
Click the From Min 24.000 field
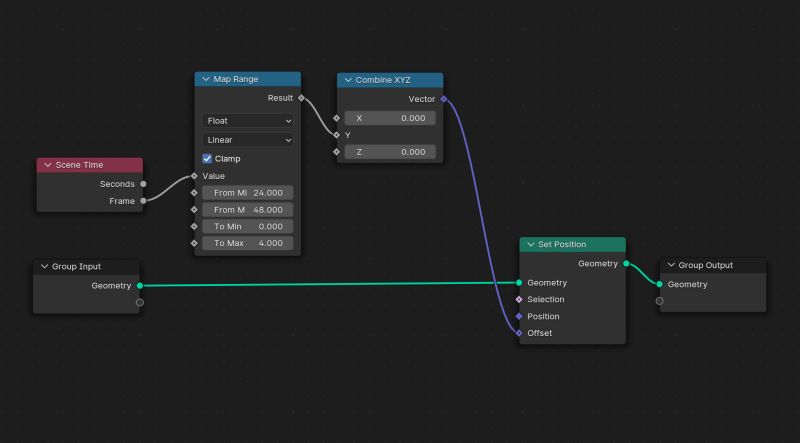(x=247, y=193)
